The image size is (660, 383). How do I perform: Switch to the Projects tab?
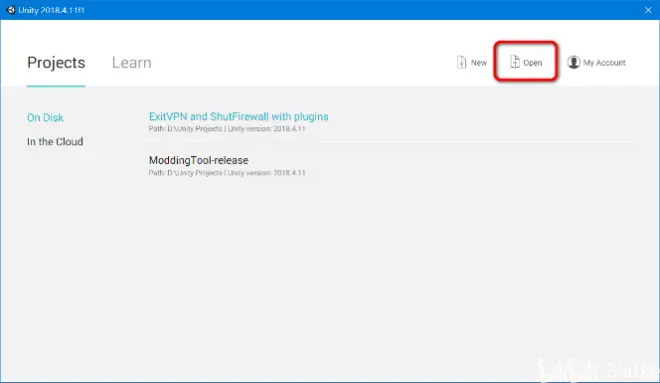coord(56,63)
